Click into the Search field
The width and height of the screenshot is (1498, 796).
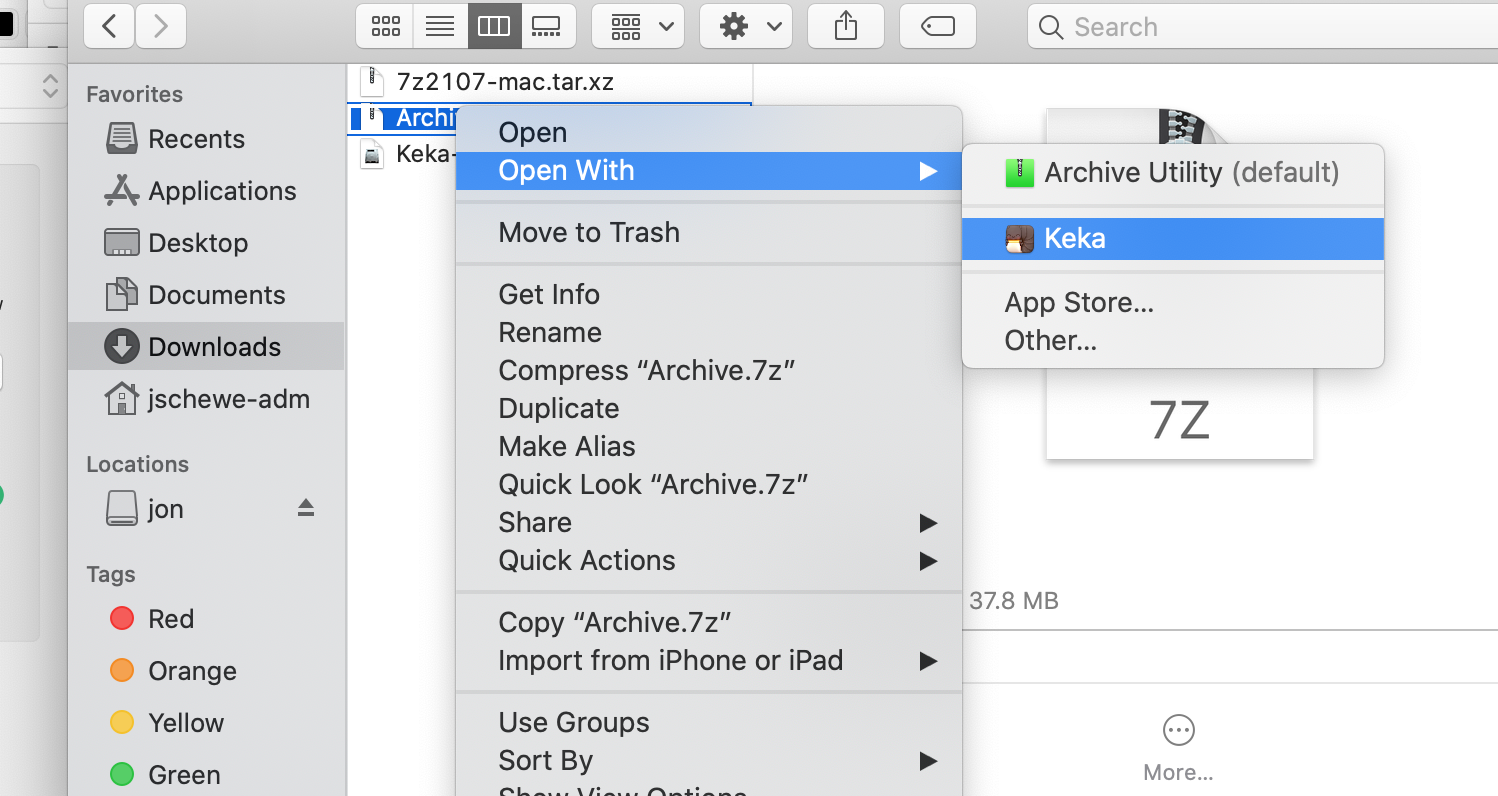point(1262,27)
